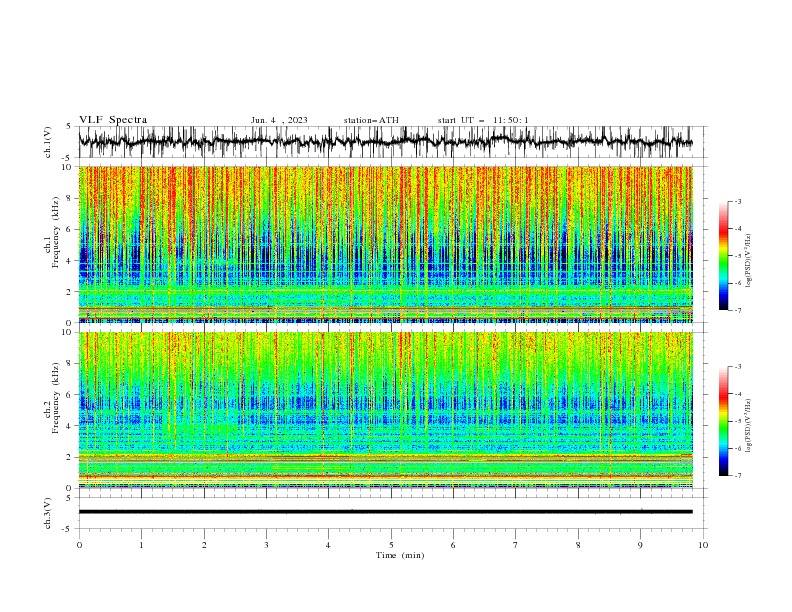This screenshot has height=612, width=792.
Task: Click the time axis tick label "3"
Action: (x=266, y=545)
